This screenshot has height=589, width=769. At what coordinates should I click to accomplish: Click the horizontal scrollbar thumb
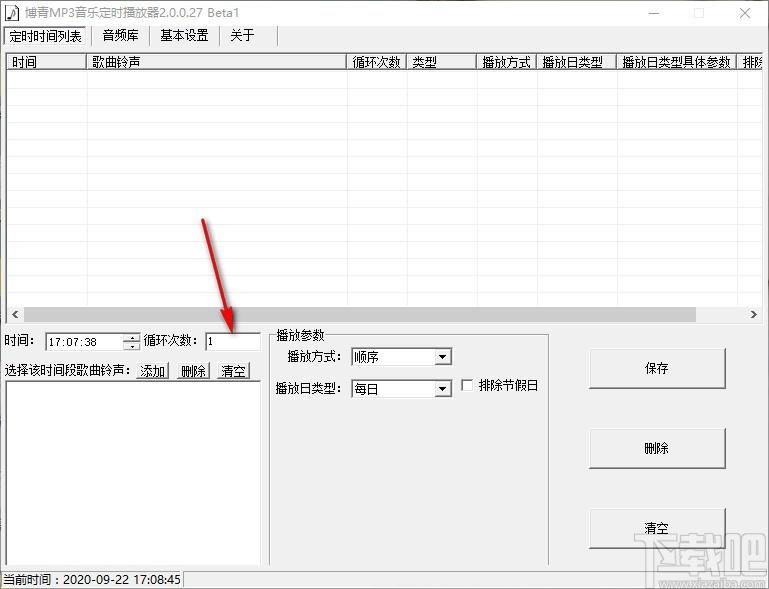click(x=360, y=314)
